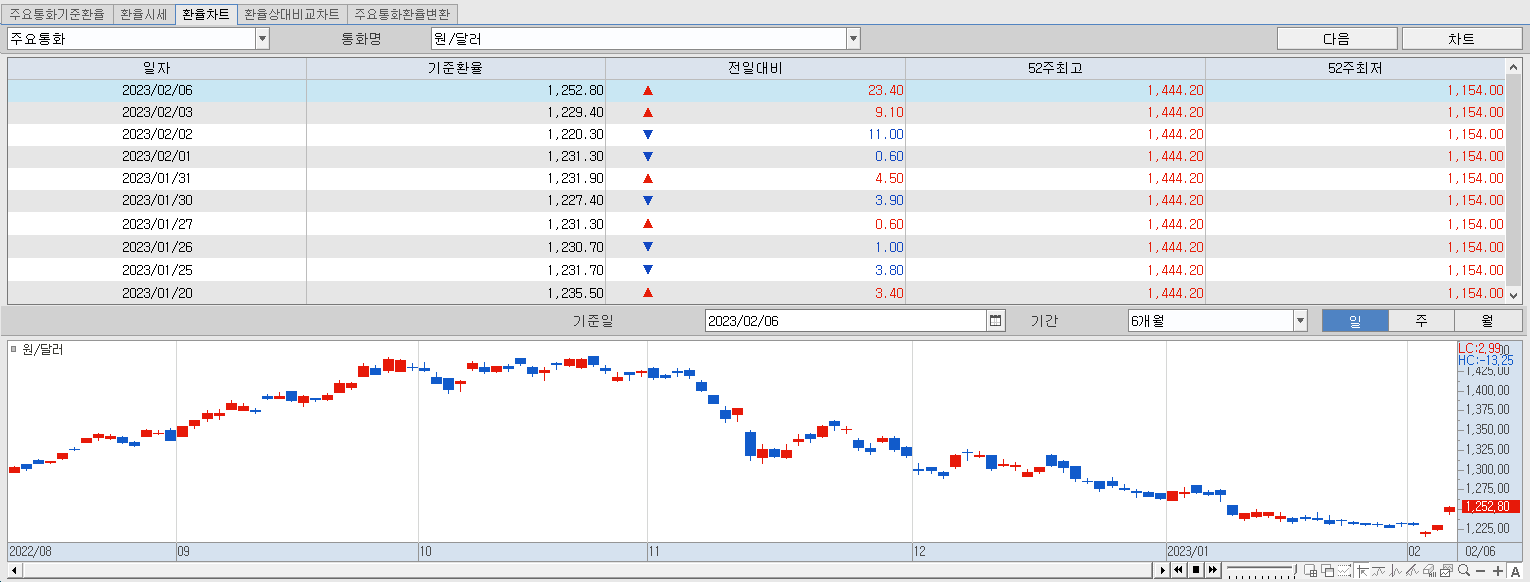Open calendar picker next to 기준일 date

click(x=996, y=320)
